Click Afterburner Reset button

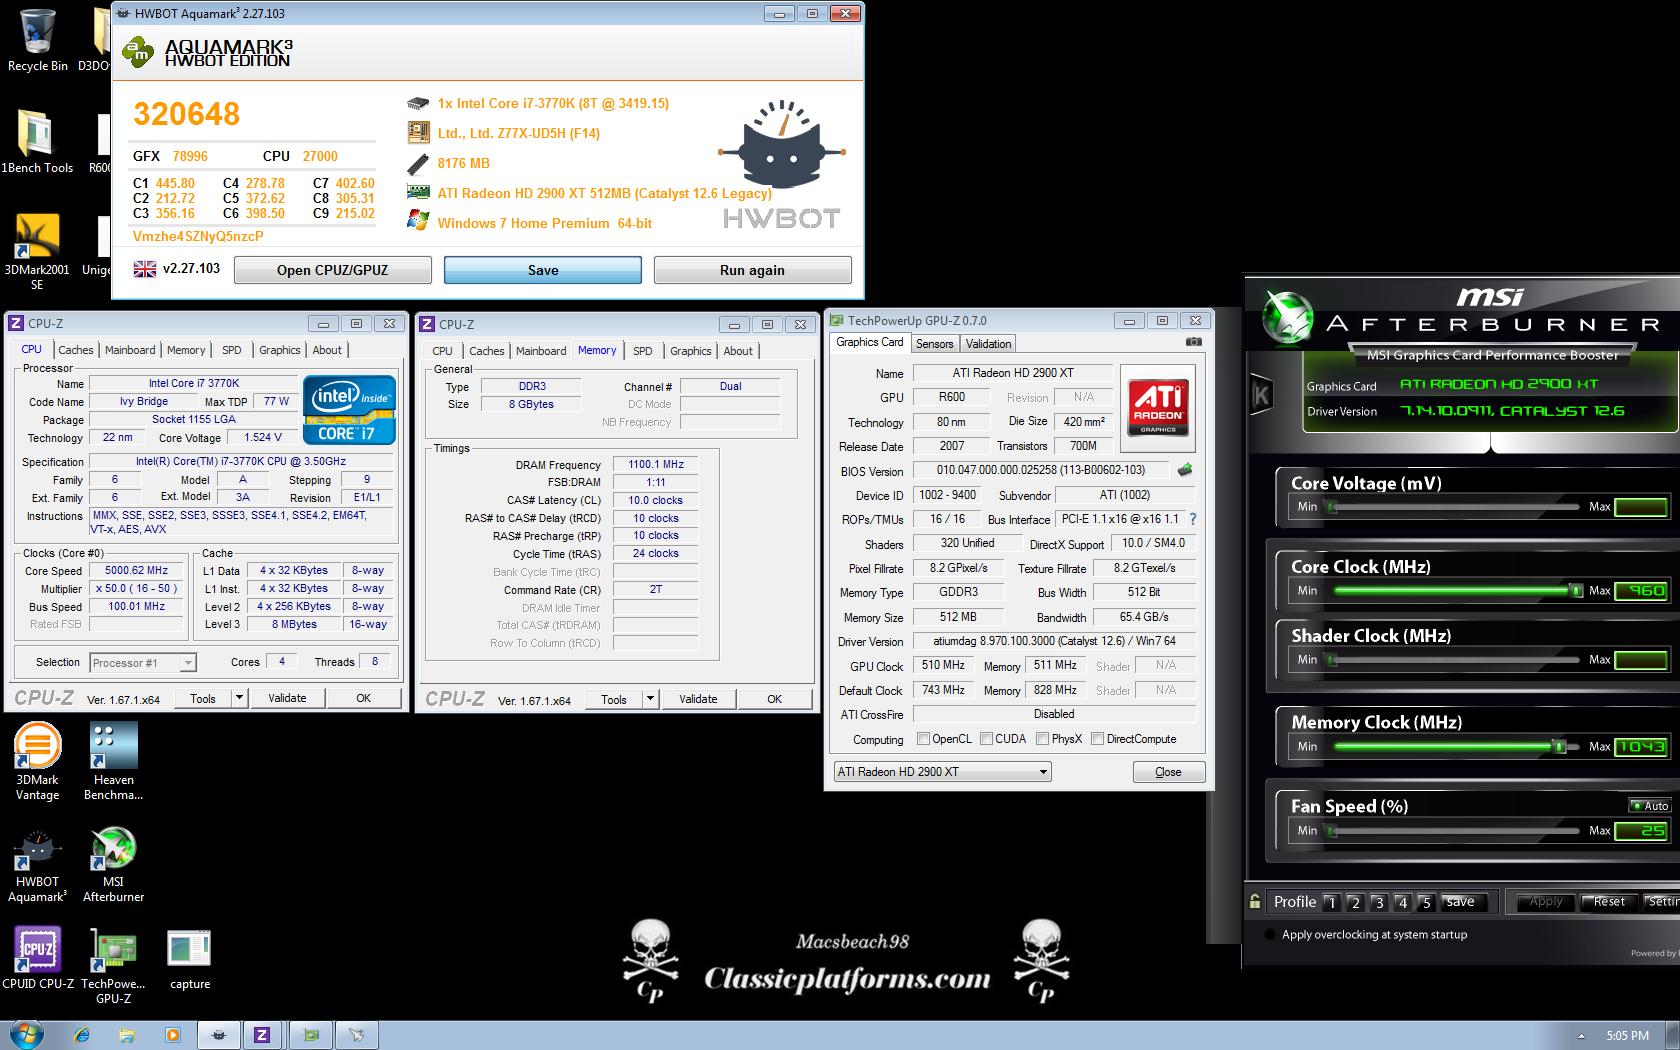pos(1609,902)
